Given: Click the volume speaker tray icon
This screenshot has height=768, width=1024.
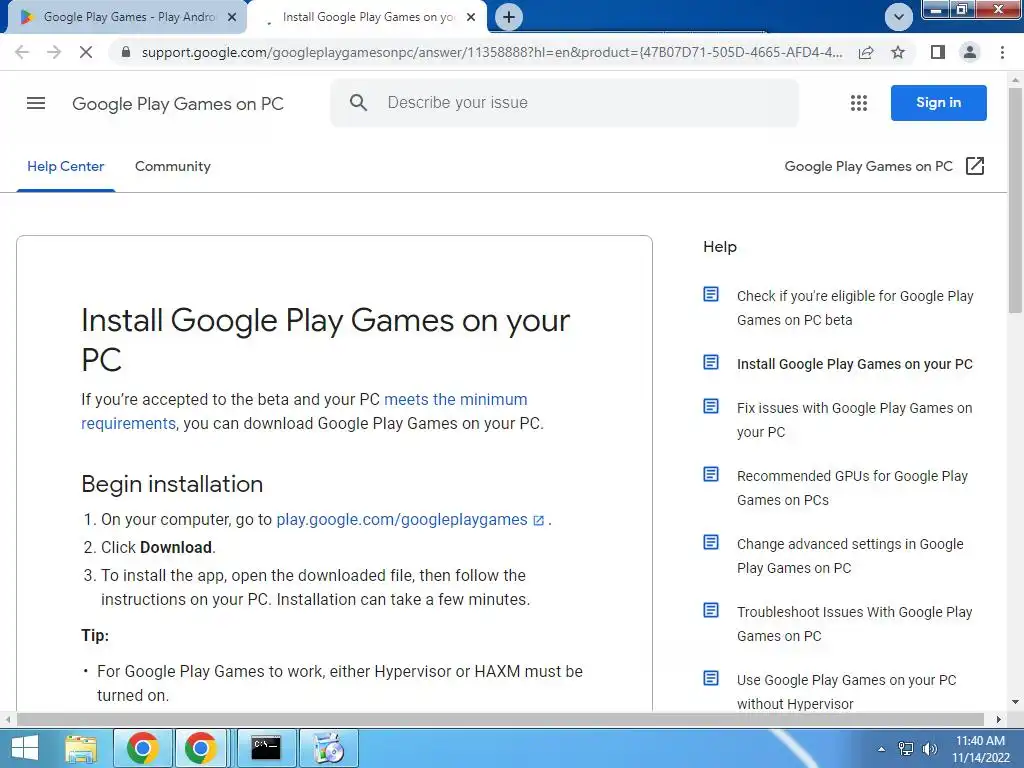Looking at the screenshot, I should pos(929,749).
